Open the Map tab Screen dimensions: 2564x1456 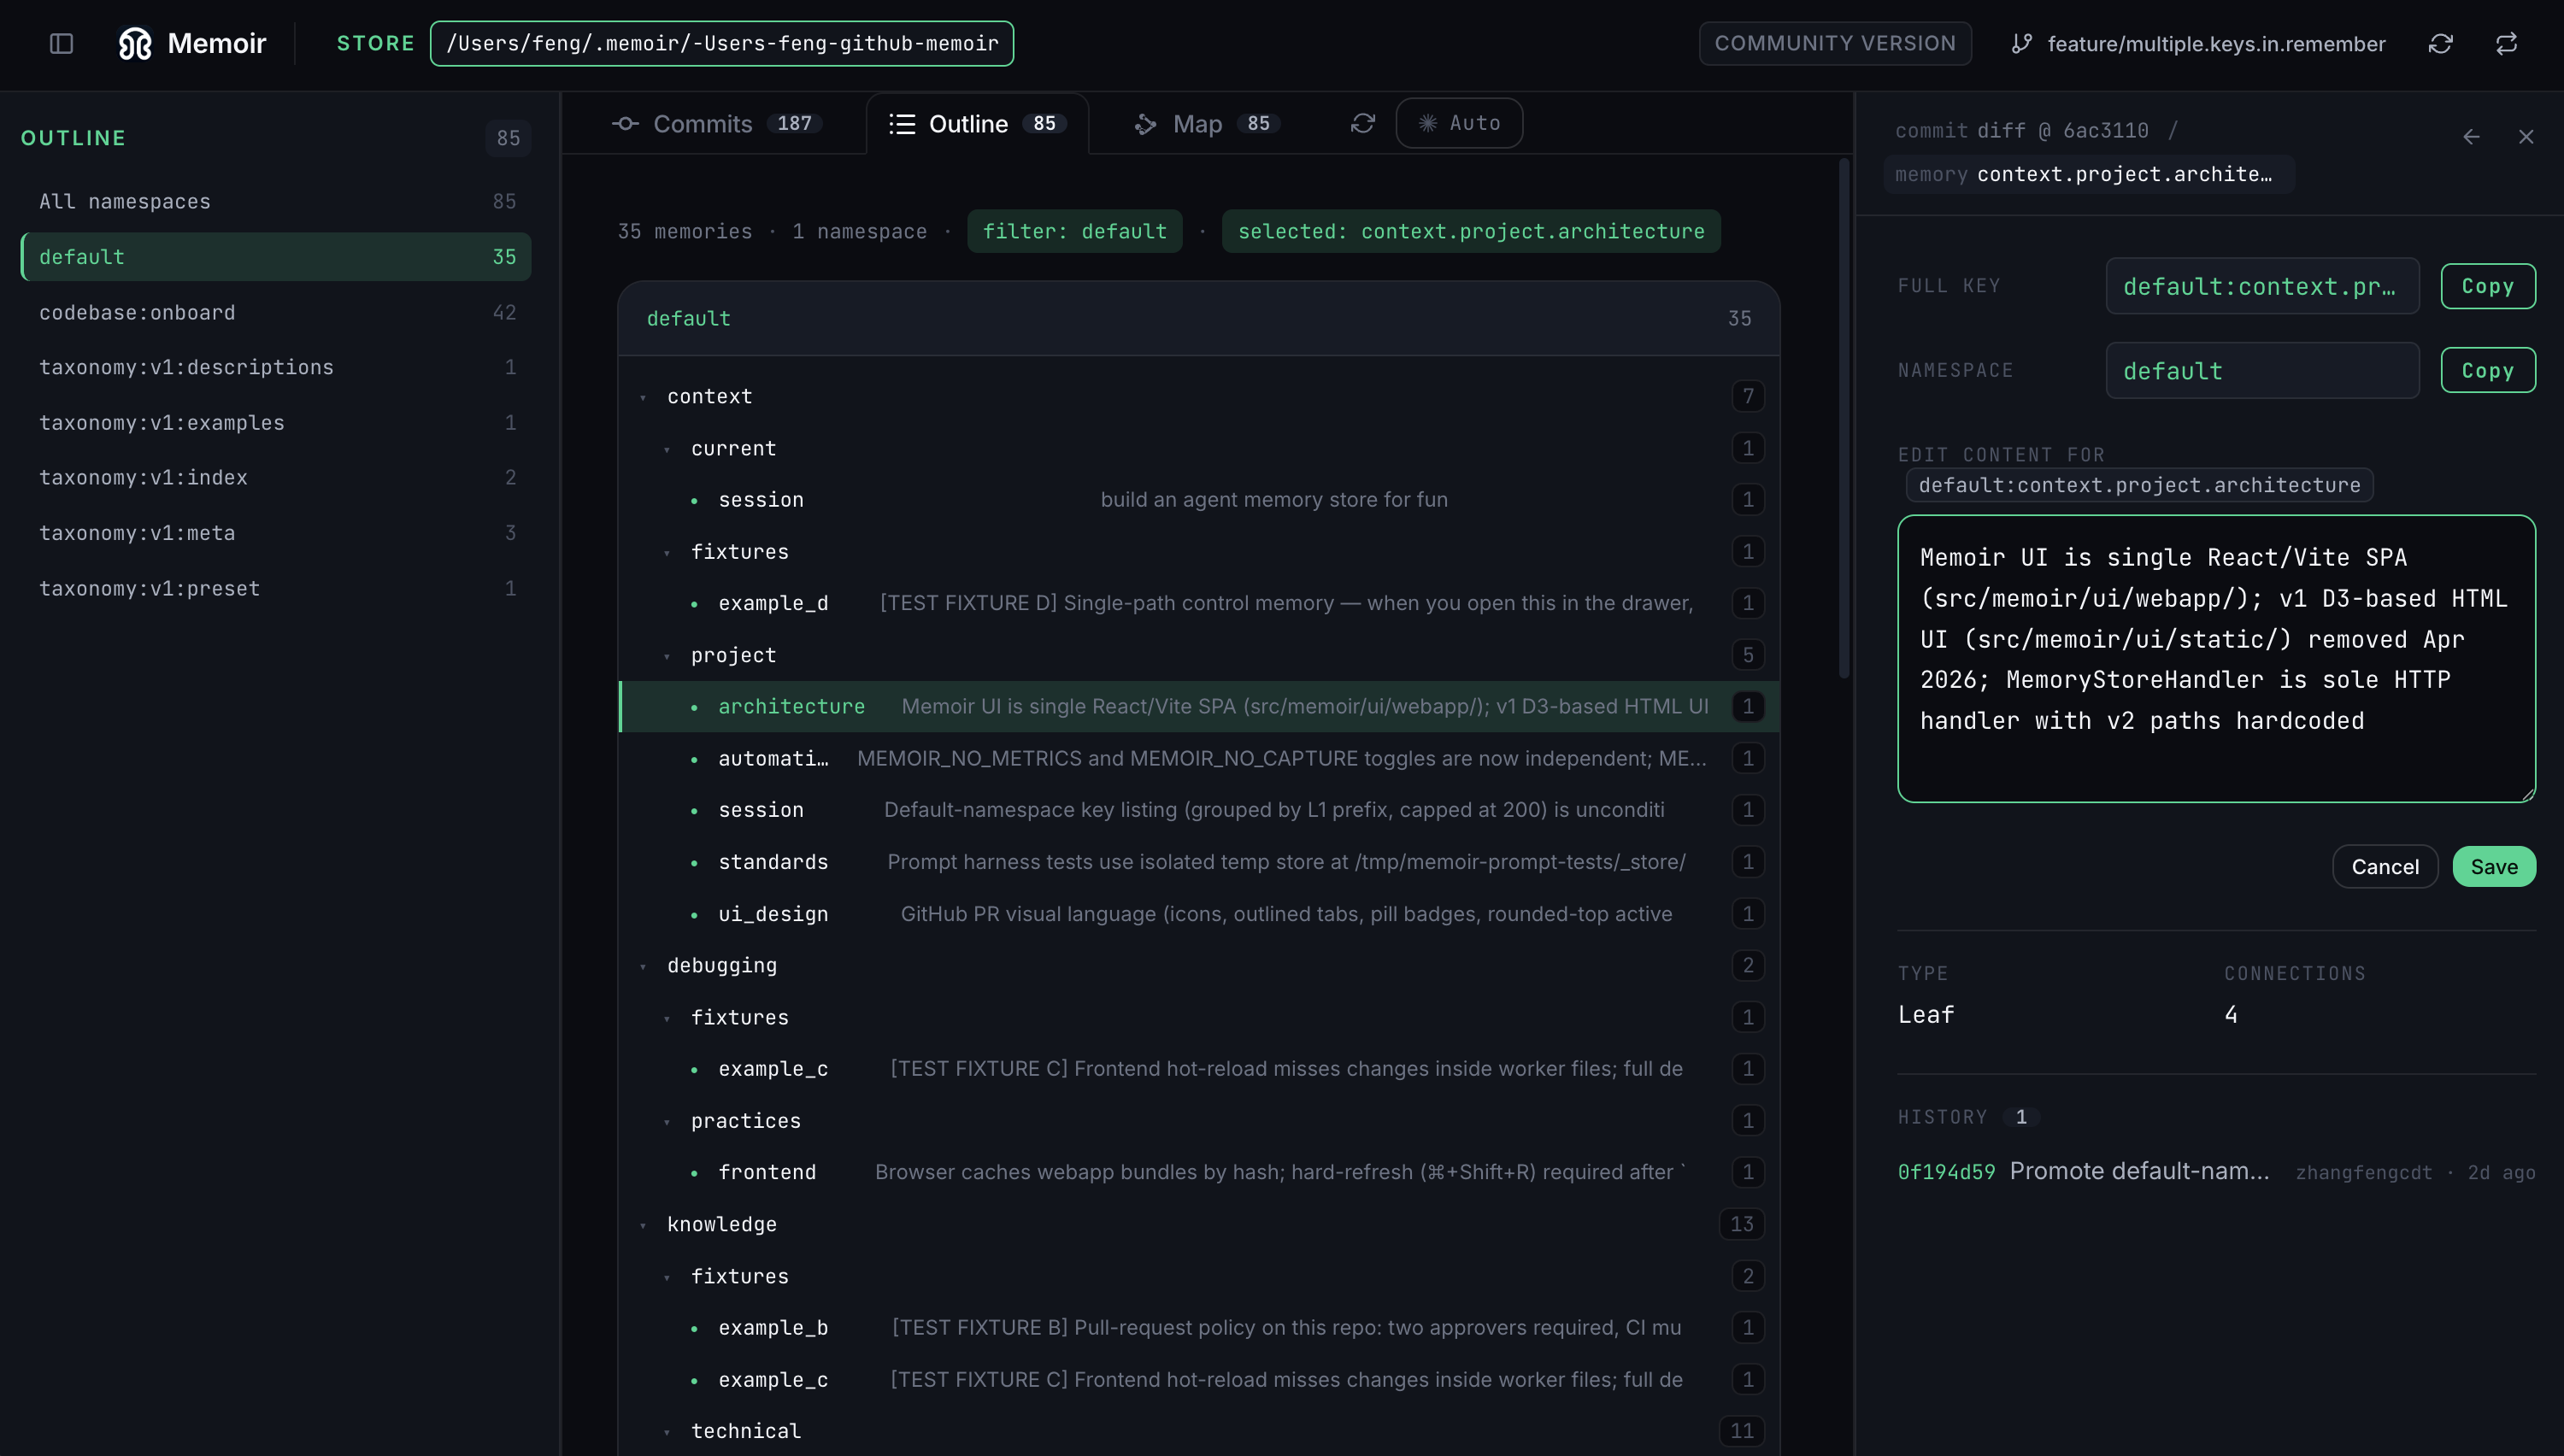click(1207, 123)
